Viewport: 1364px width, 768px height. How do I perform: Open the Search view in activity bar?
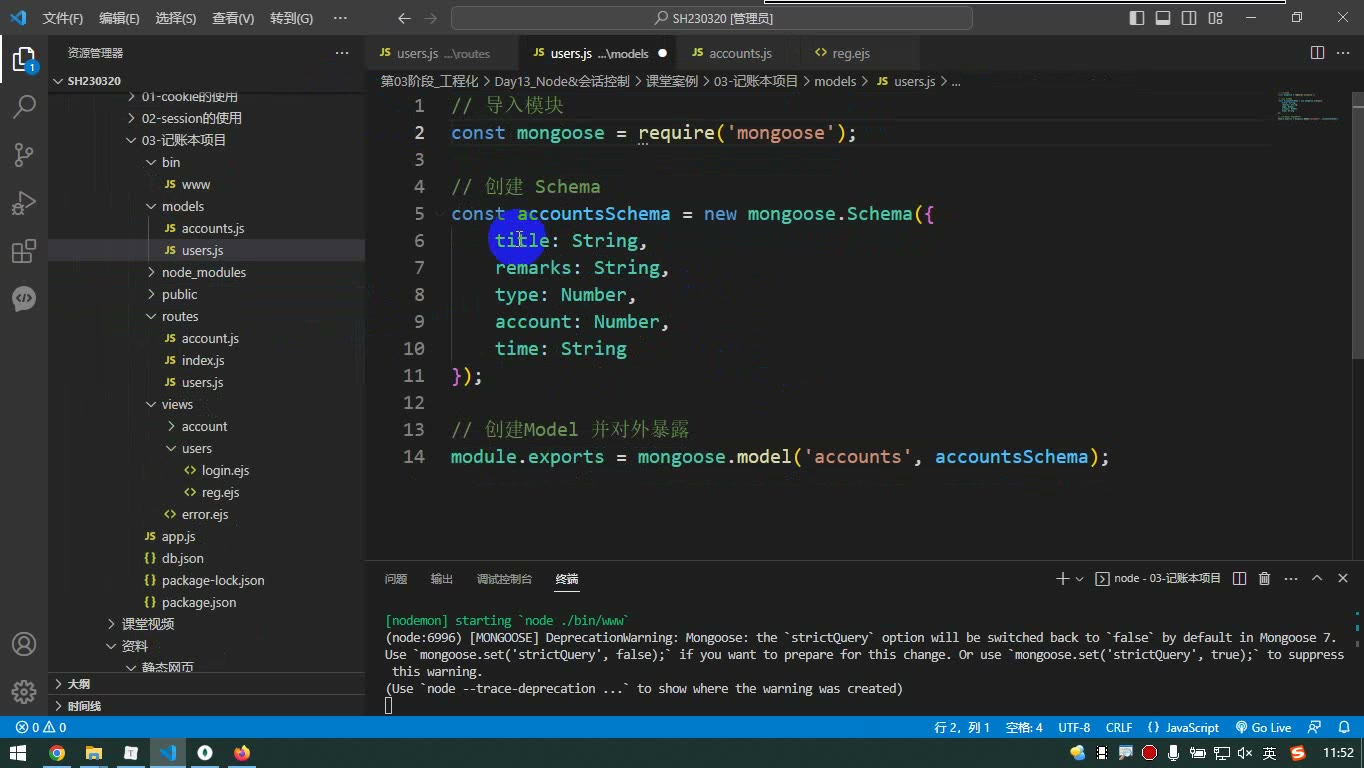click(x=24, y=106)
